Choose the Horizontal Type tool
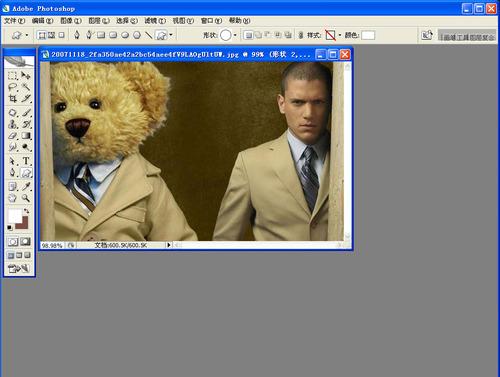The height and width of the screenshot is (377, 500). [x=26, y=161]
